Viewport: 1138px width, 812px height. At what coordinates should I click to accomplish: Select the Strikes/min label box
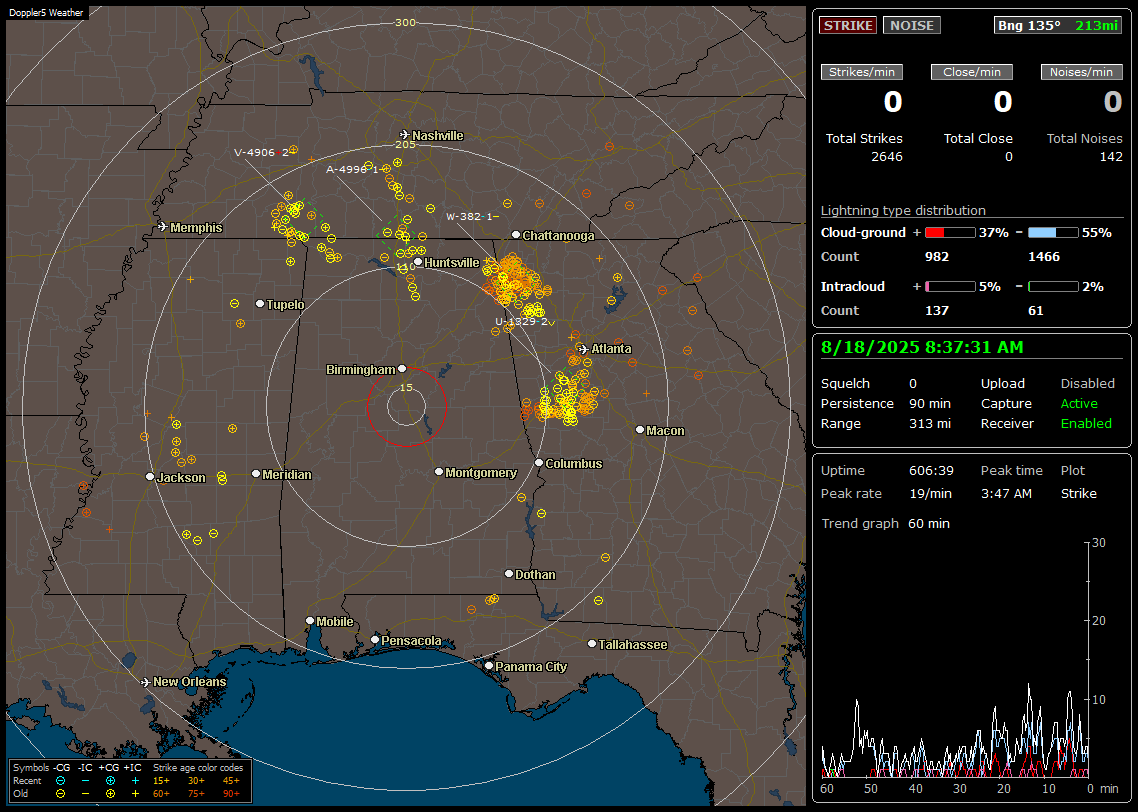click(861, 72)
